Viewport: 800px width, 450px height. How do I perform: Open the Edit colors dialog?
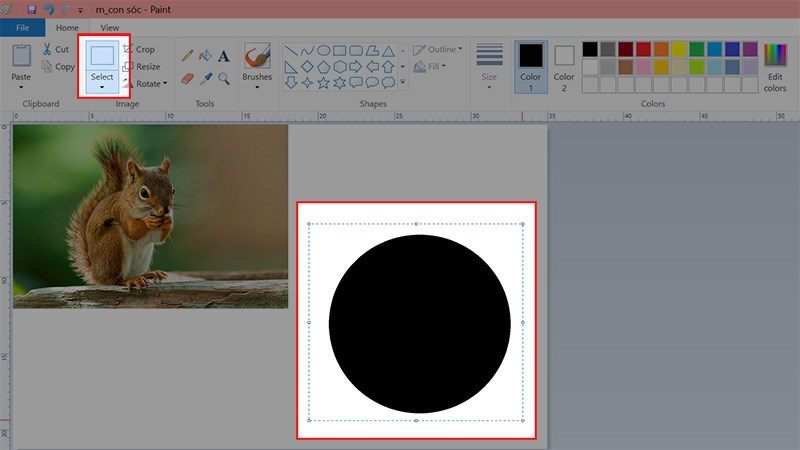tap(775, 67)
